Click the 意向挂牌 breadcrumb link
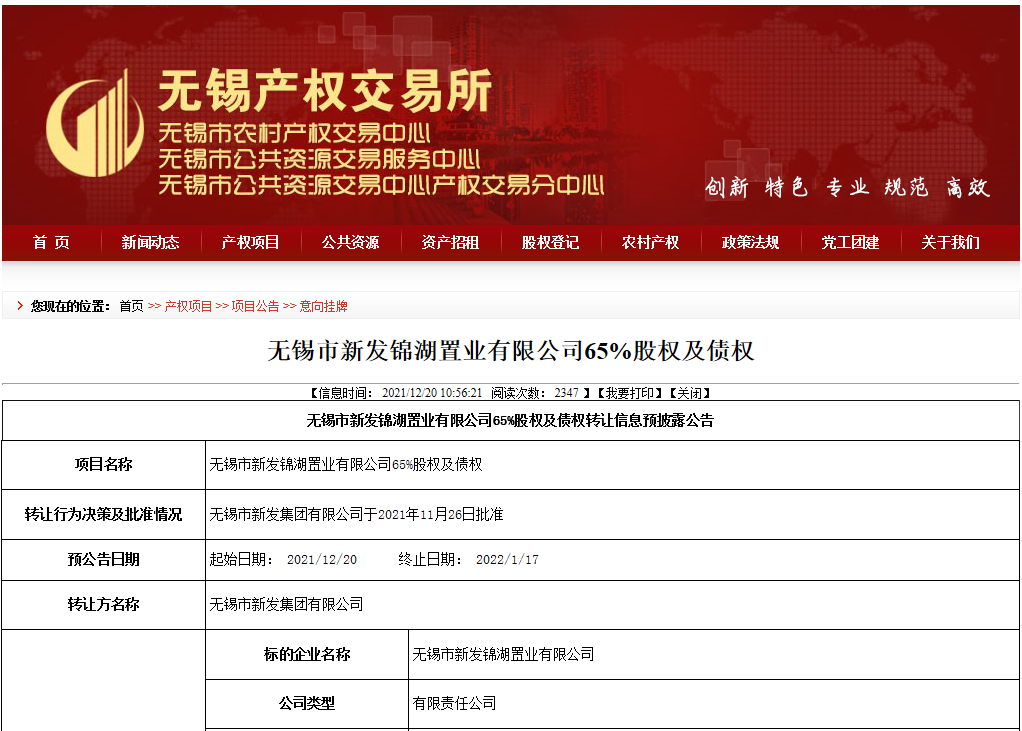Image resolution: width=1022 pixels, height=731 pixels. 323,307
